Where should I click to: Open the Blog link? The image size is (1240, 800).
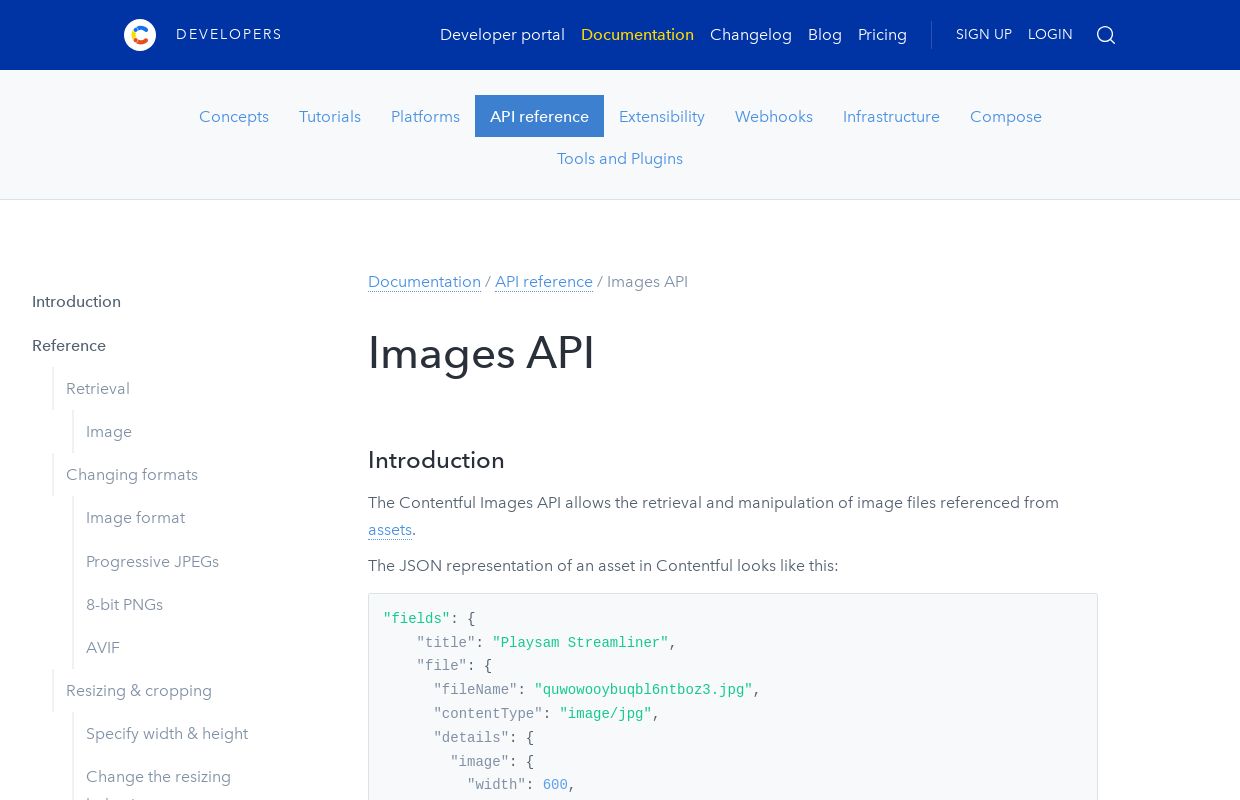(825, 35)
